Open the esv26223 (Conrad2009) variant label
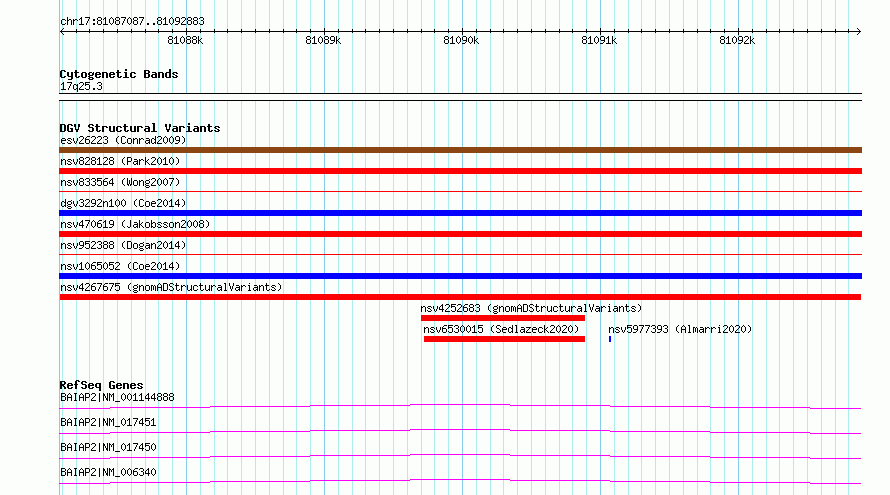Screen dimensions: 890x495 pos(123,140)
